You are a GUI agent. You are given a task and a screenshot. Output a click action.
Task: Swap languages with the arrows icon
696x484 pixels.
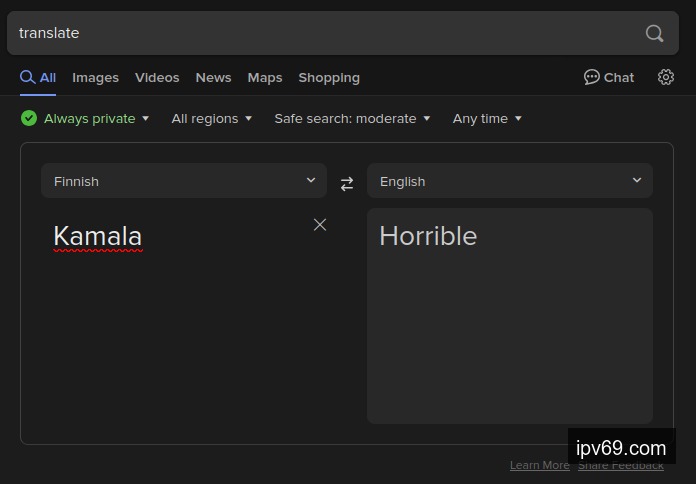pyautogui.click(x=347, y=183)
